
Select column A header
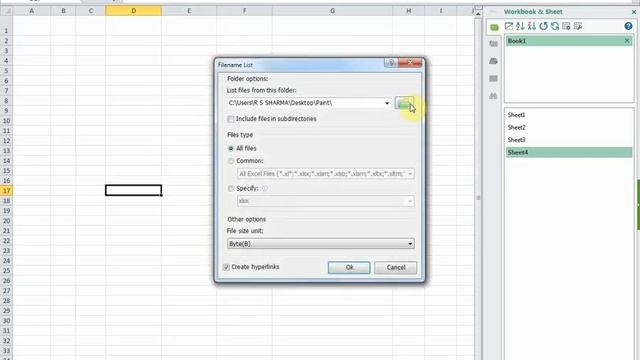(x=32, y=11)
